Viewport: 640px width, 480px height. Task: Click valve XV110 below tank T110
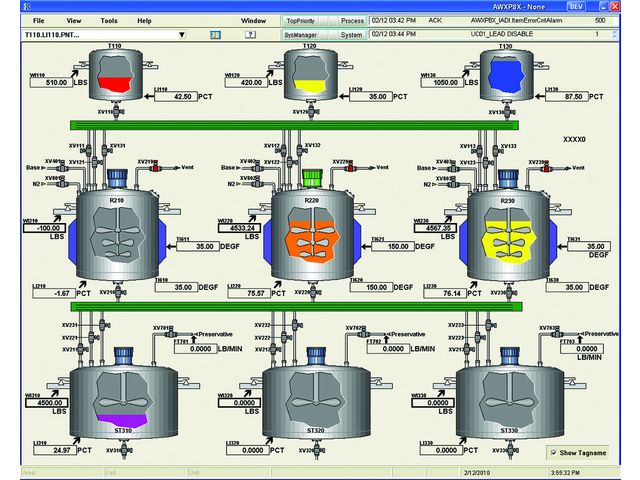click(116, 111)
